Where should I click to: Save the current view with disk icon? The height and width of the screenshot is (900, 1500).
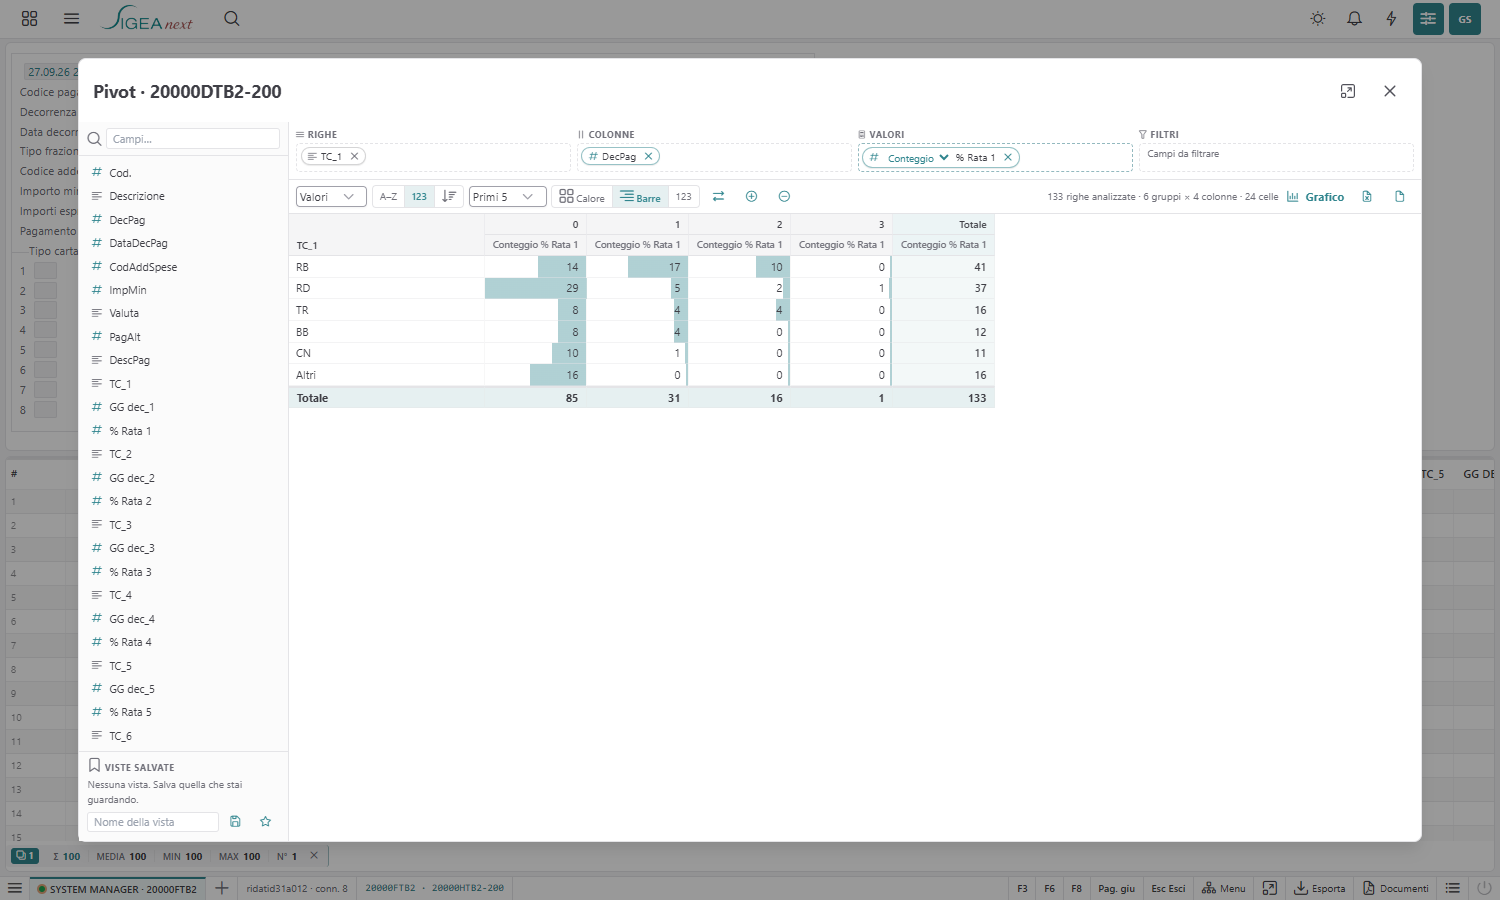tap(235, 821)
